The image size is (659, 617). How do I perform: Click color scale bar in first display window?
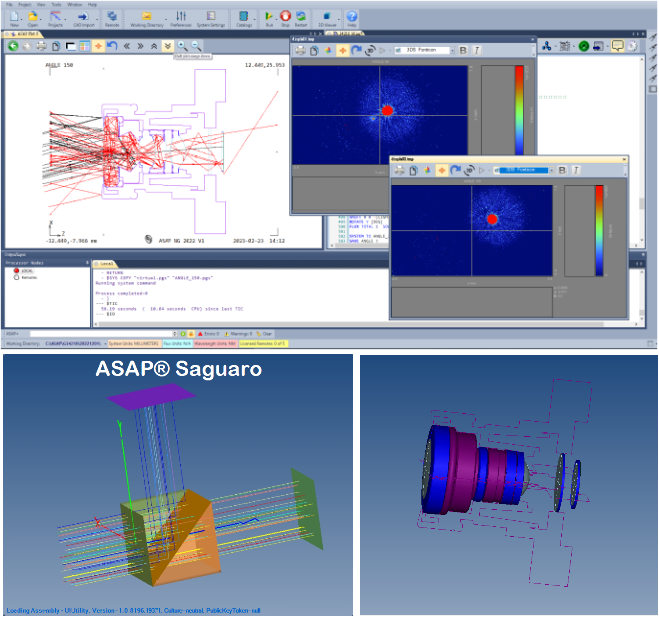point(519,110)
